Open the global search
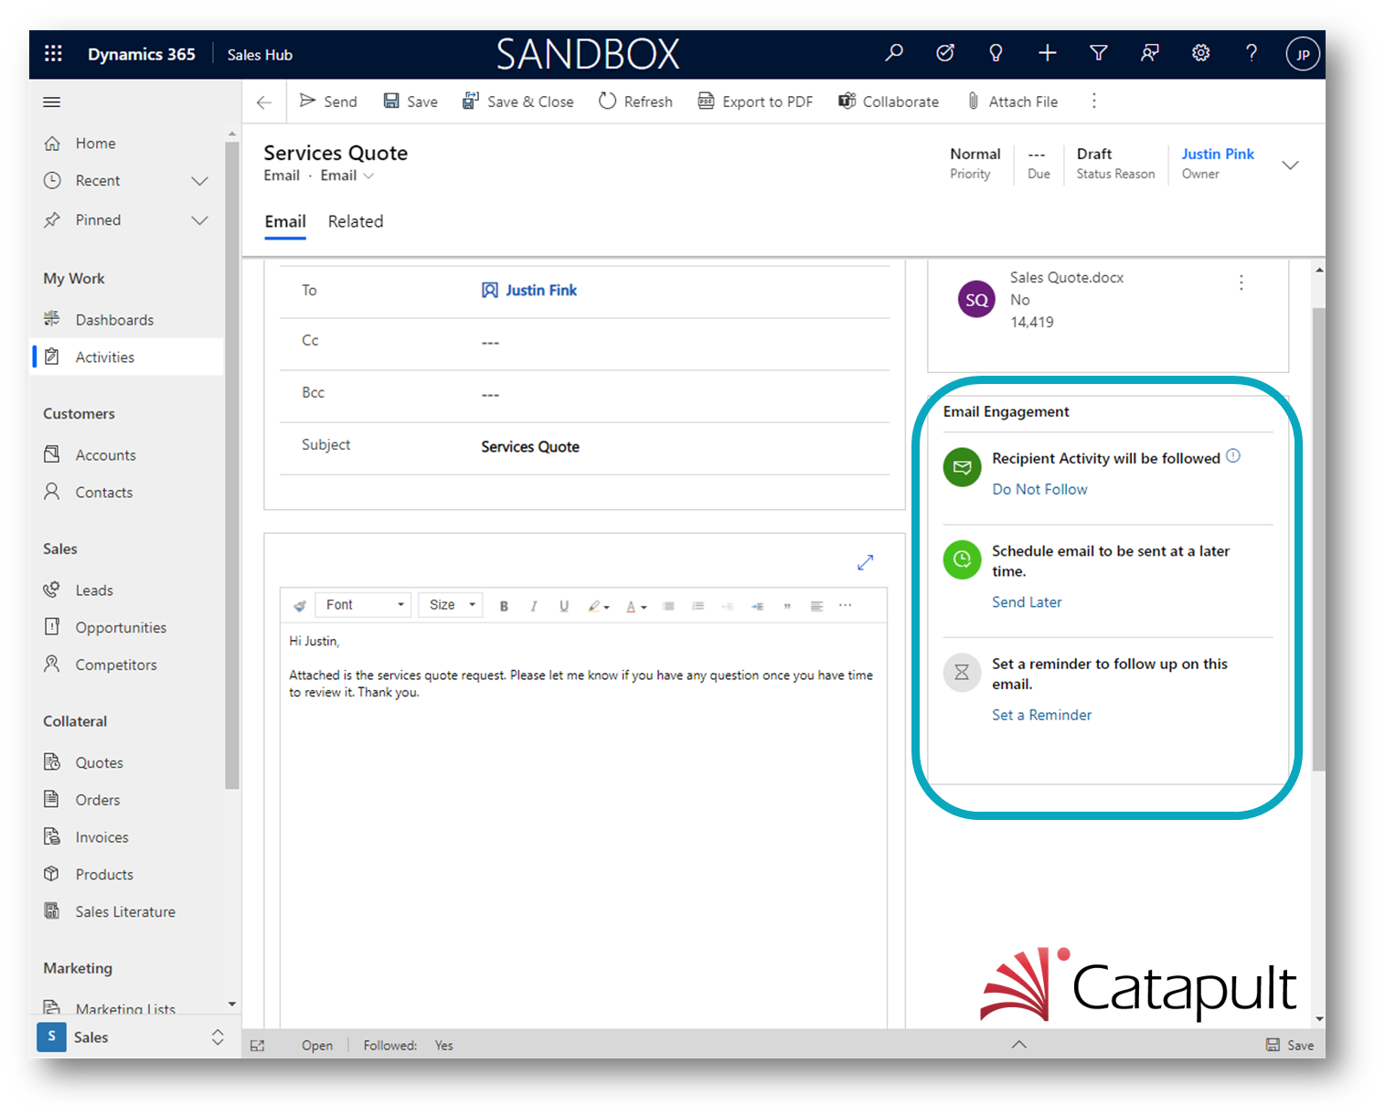This screenshot has width=1385, height=1118. pos(893,53)
